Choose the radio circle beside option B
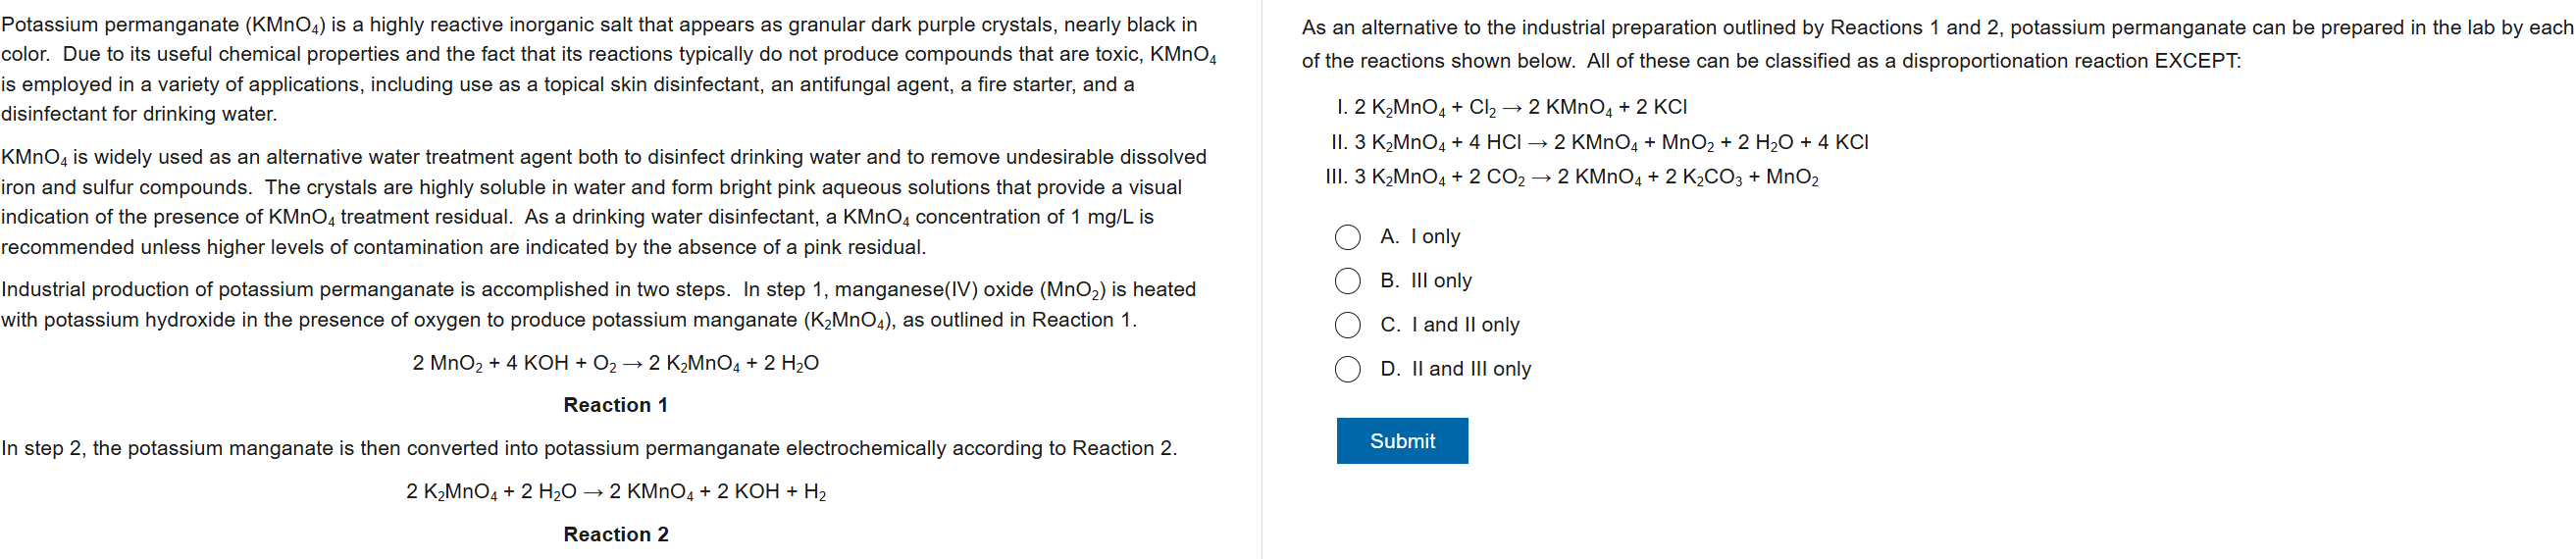 coord(1347,281)
